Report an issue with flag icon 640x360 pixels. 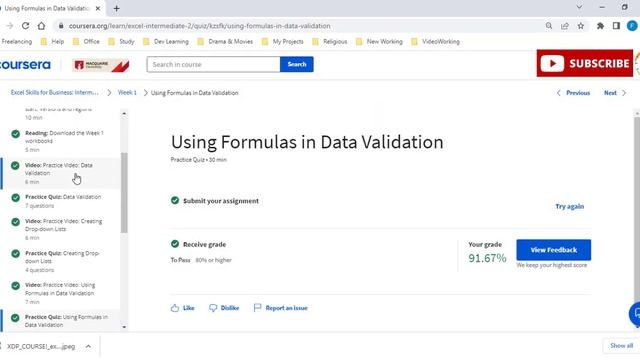coord(281,308)
